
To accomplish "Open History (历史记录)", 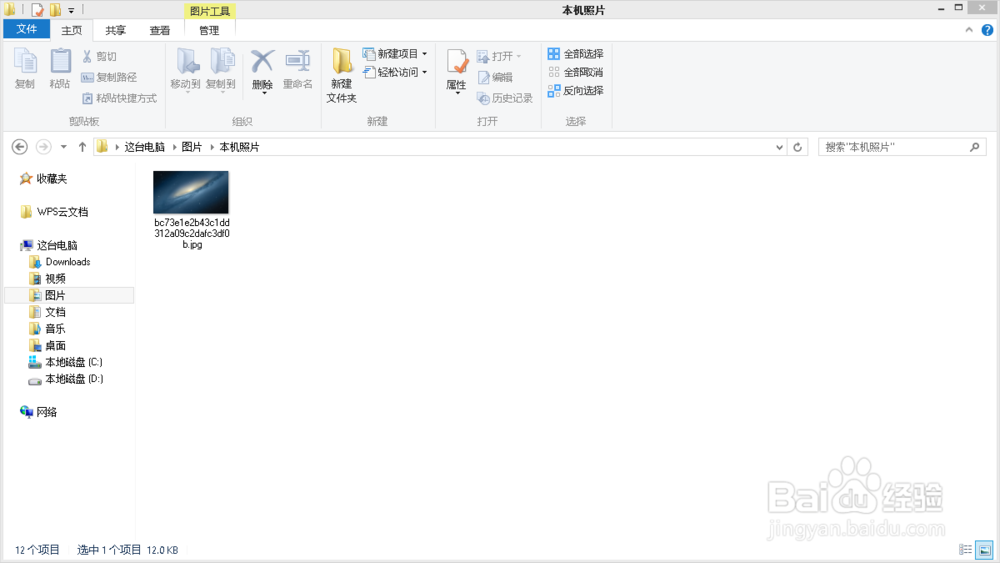I will [504, 98].
